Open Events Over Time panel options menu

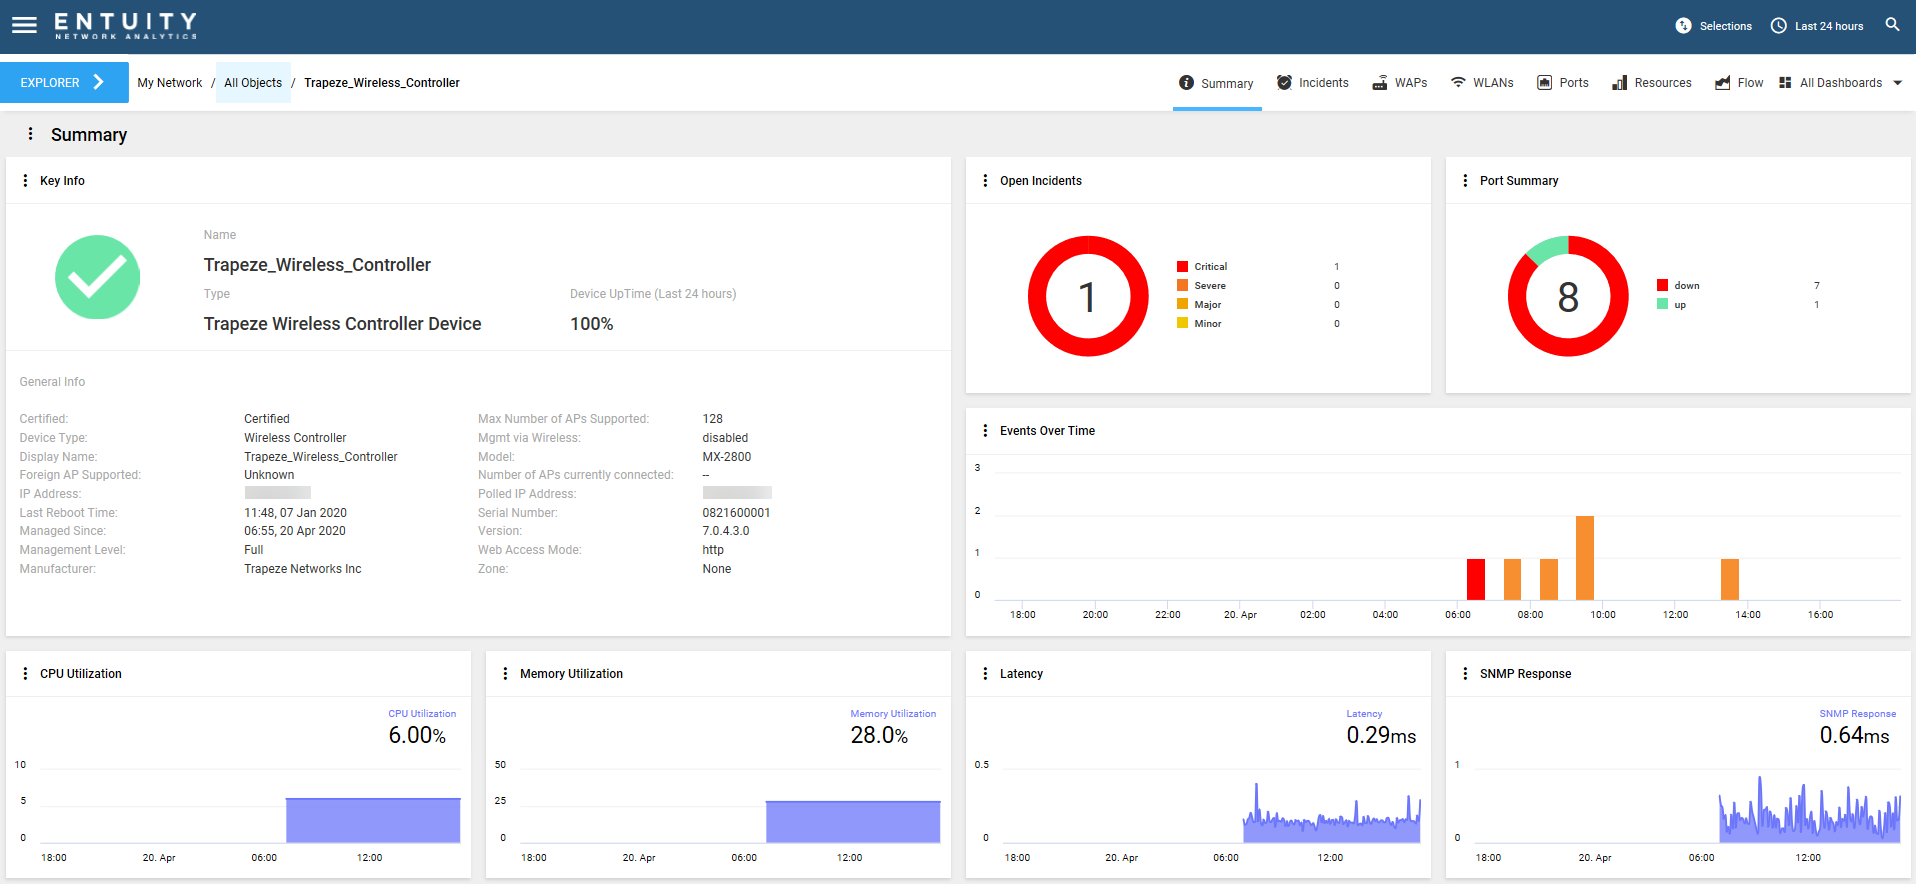[x=985, y=431]
